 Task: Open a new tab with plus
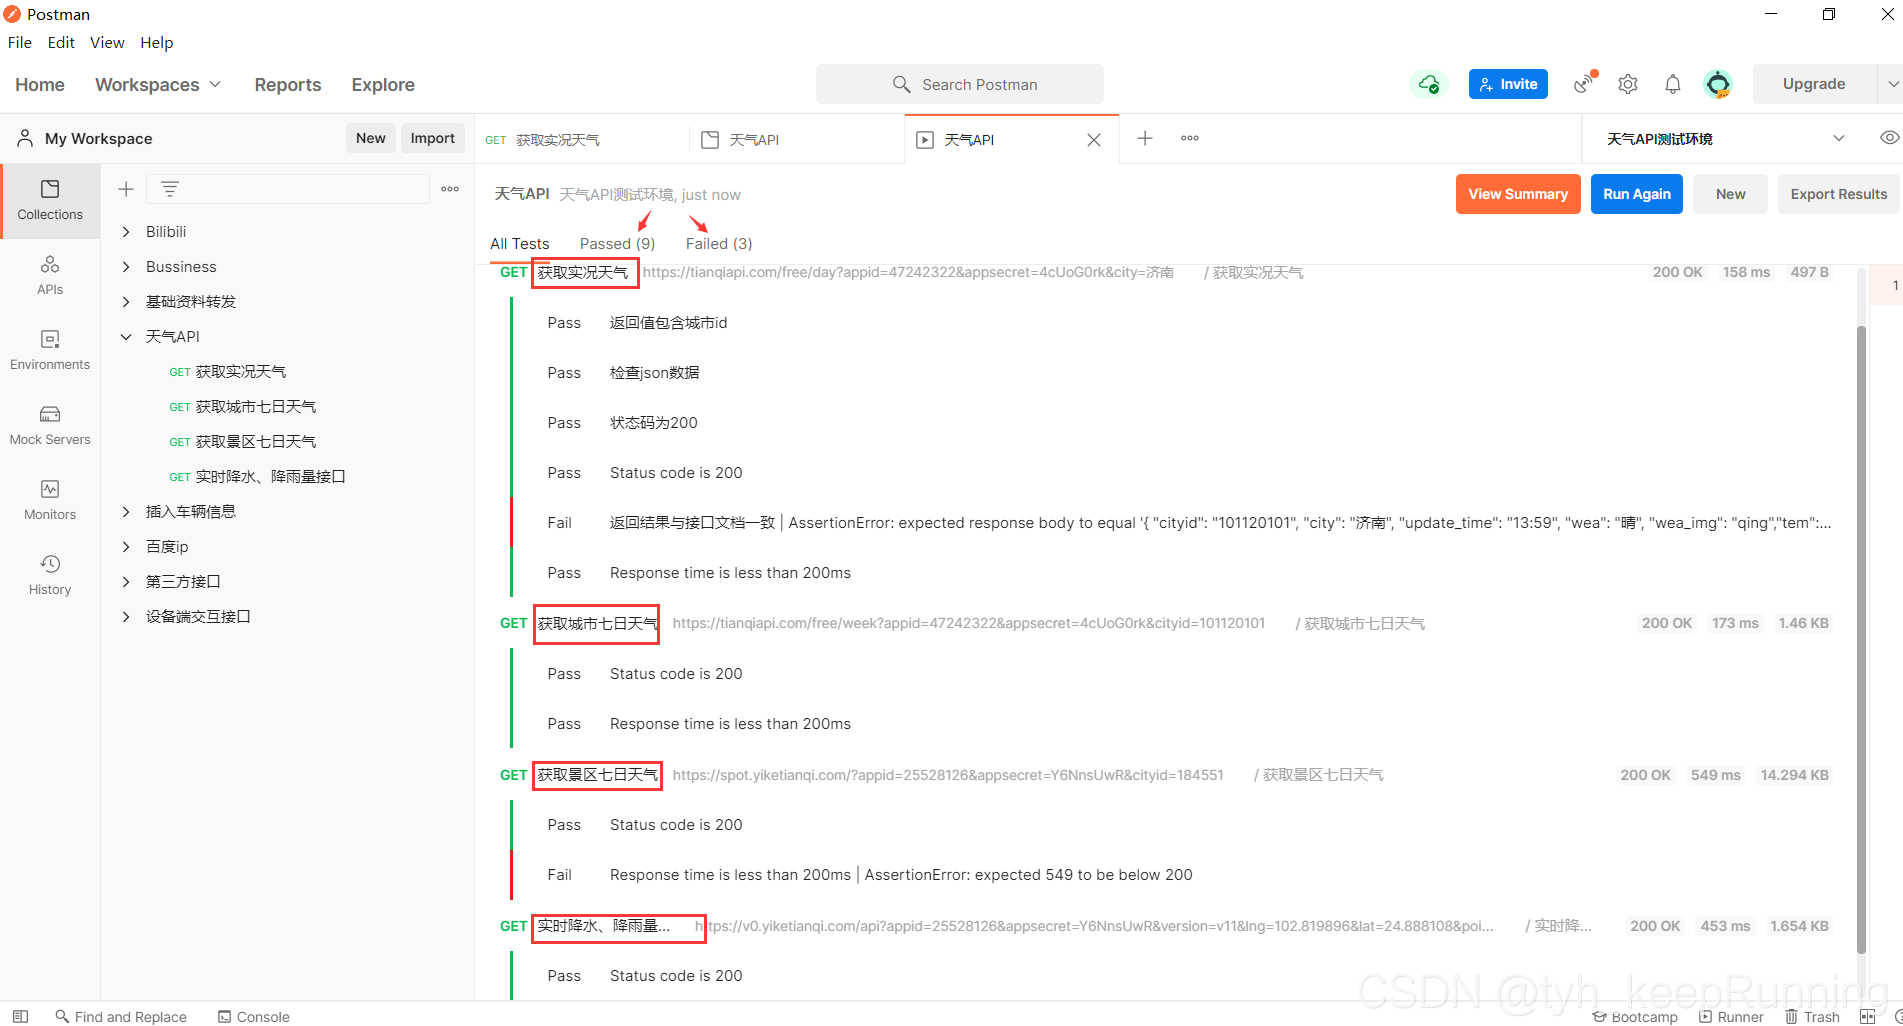1145,138
